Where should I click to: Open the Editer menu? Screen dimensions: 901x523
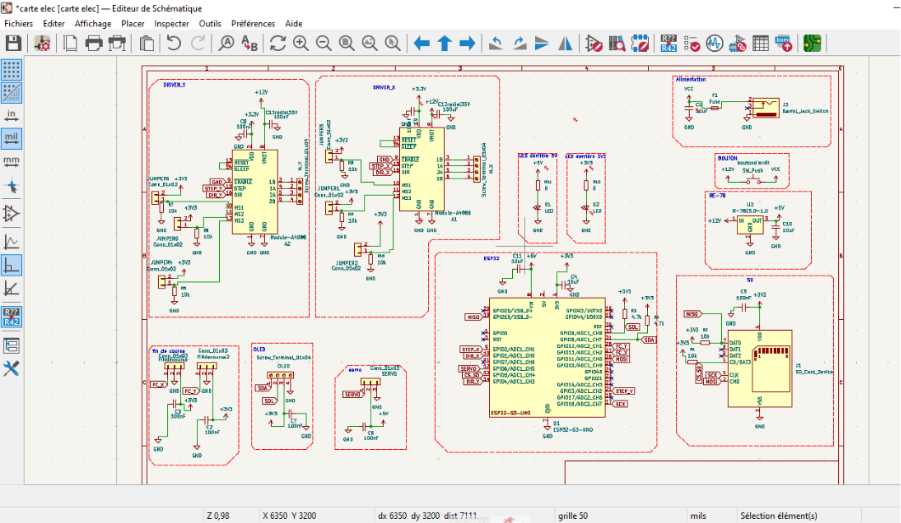[53, 24]
